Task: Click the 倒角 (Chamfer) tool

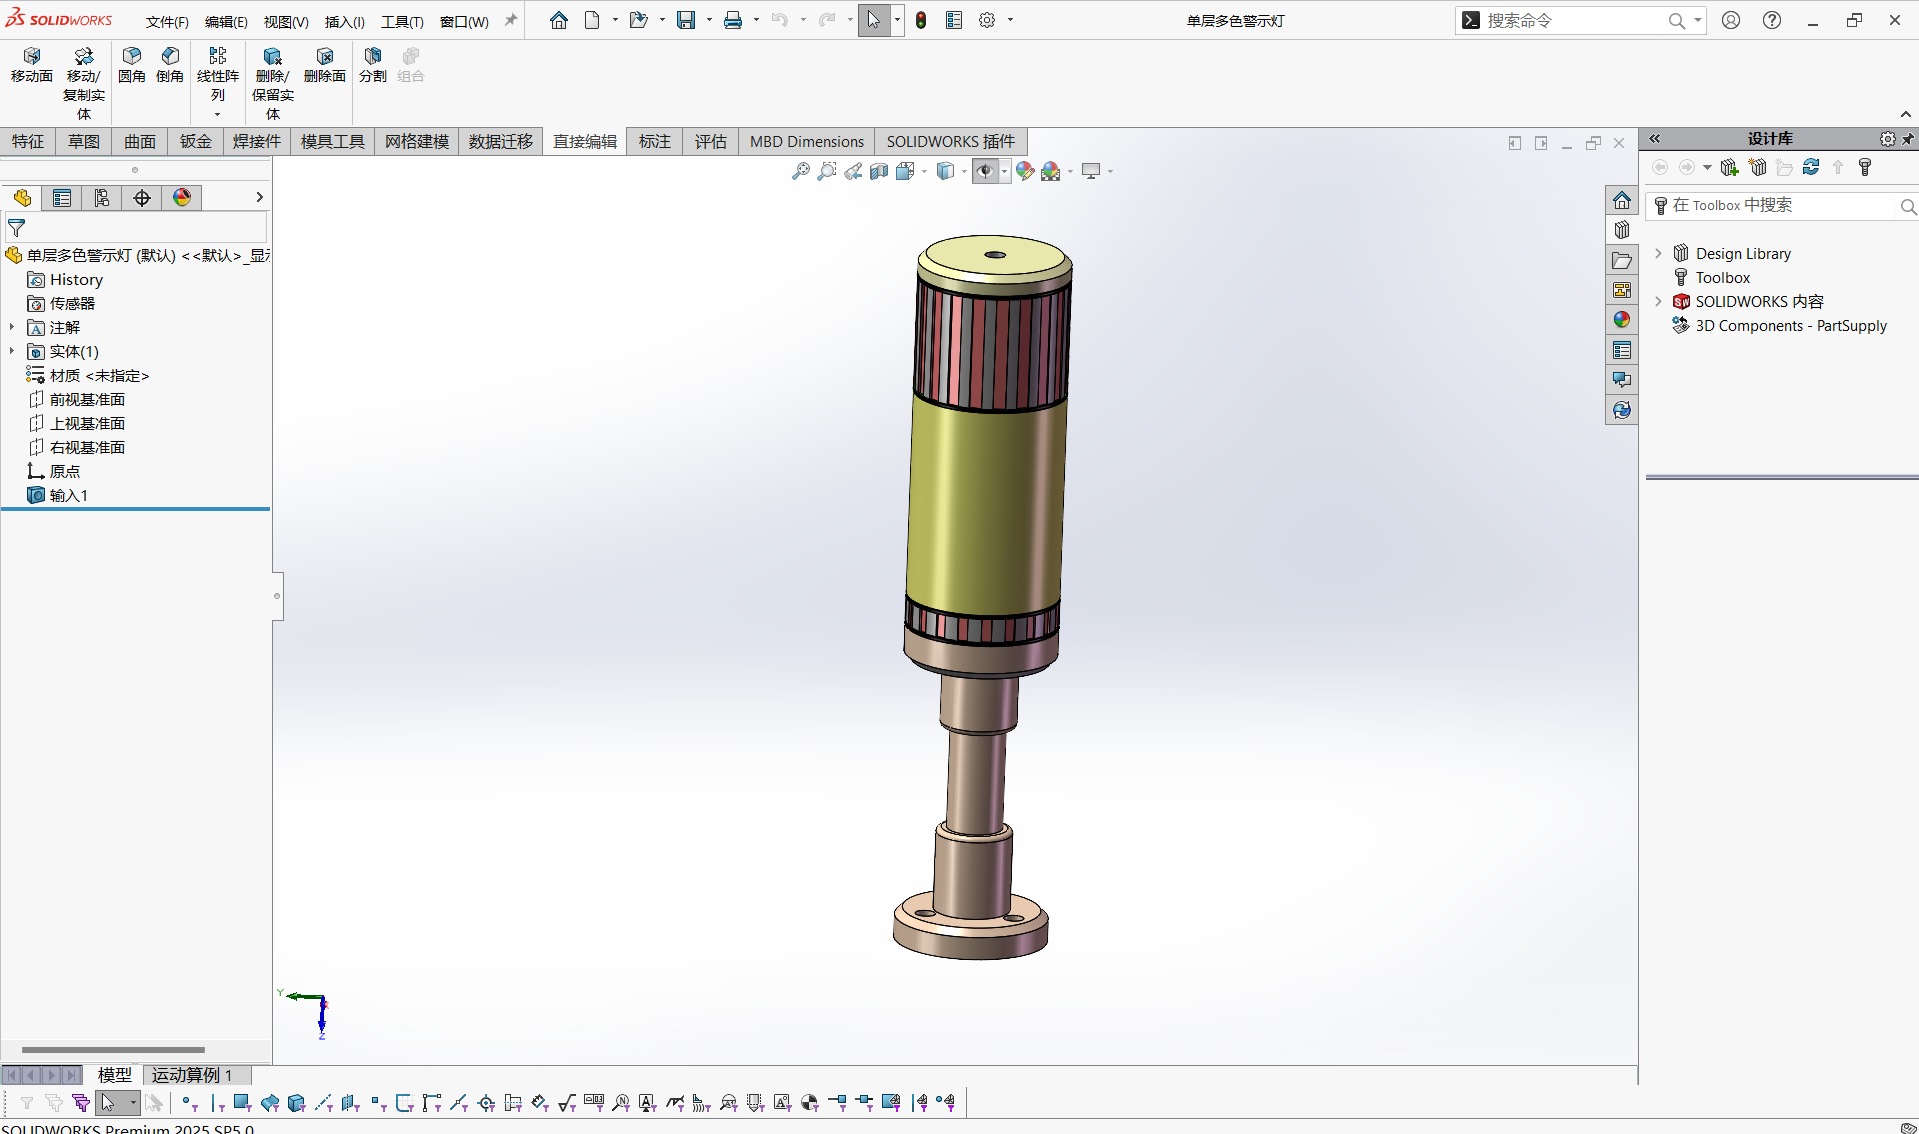Action: tap(170, 65)
